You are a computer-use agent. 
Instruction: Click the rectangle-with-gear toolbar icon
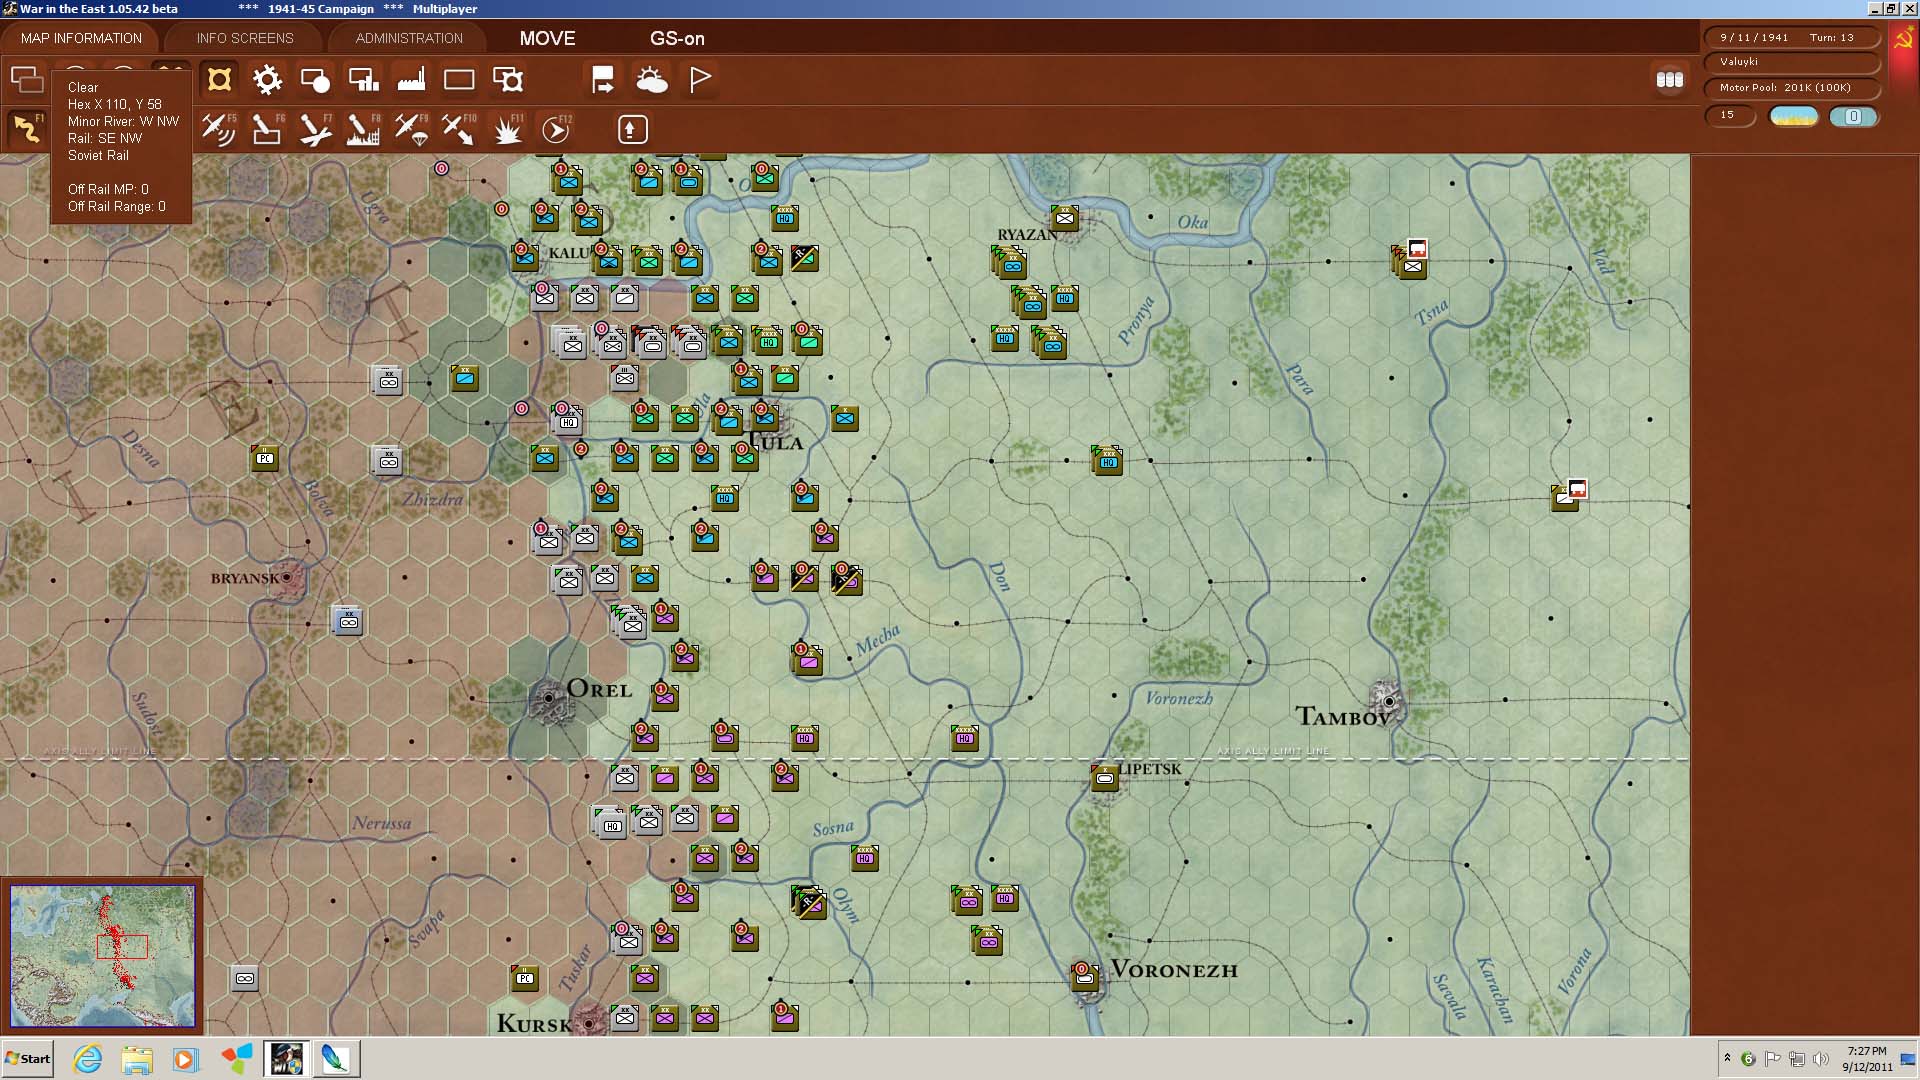(x=507, y=79)
